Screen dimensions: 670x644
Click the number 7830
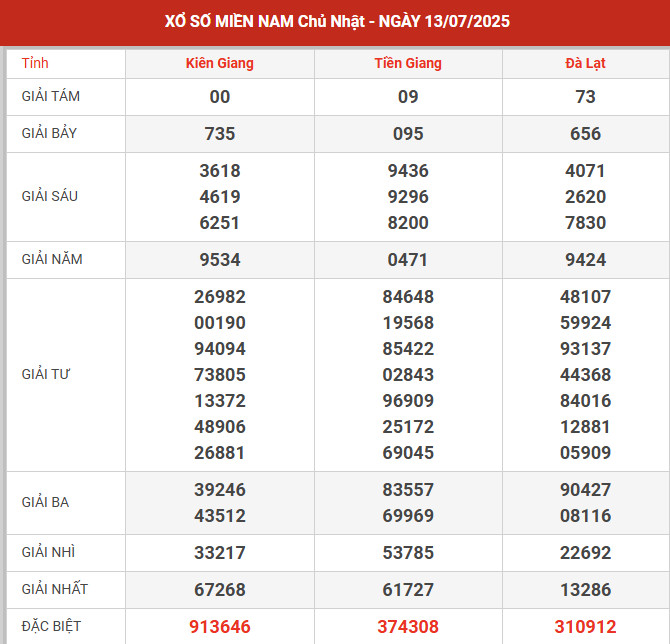[x=585, y=223]
